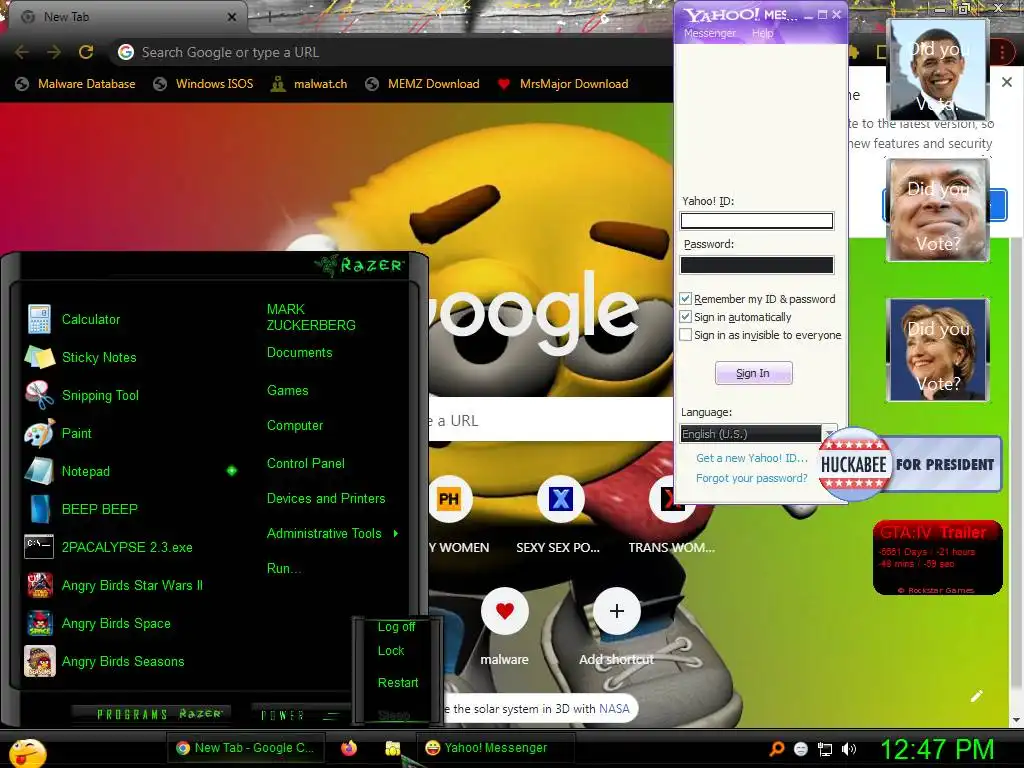1024x768 pixels.
Task: Click Forgot your password link
Action: pyautogui.click(x=752, y=478)
